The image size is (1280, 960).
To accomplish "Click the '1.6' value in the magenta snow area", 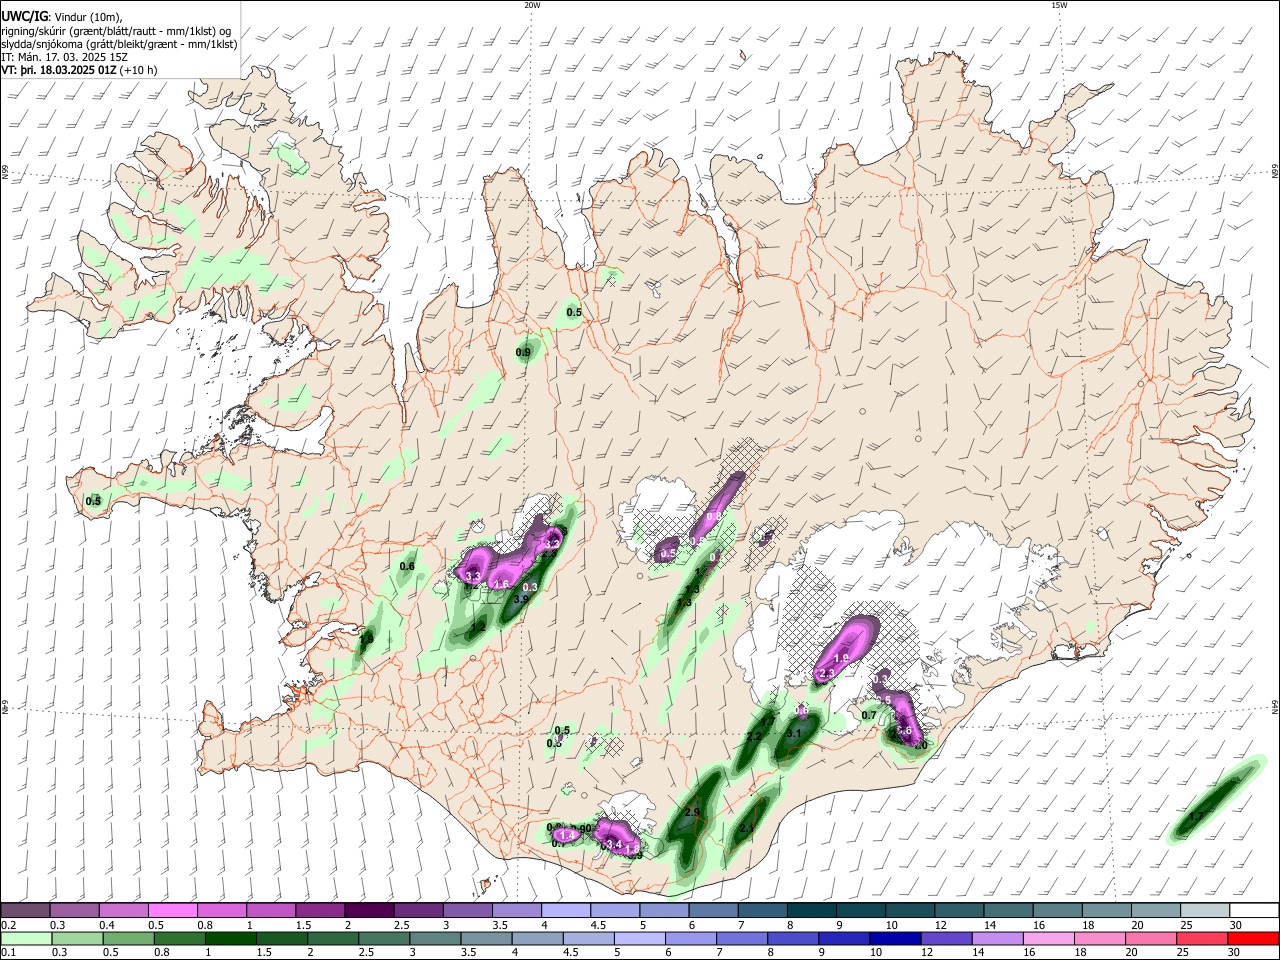I will coord(502,585).
